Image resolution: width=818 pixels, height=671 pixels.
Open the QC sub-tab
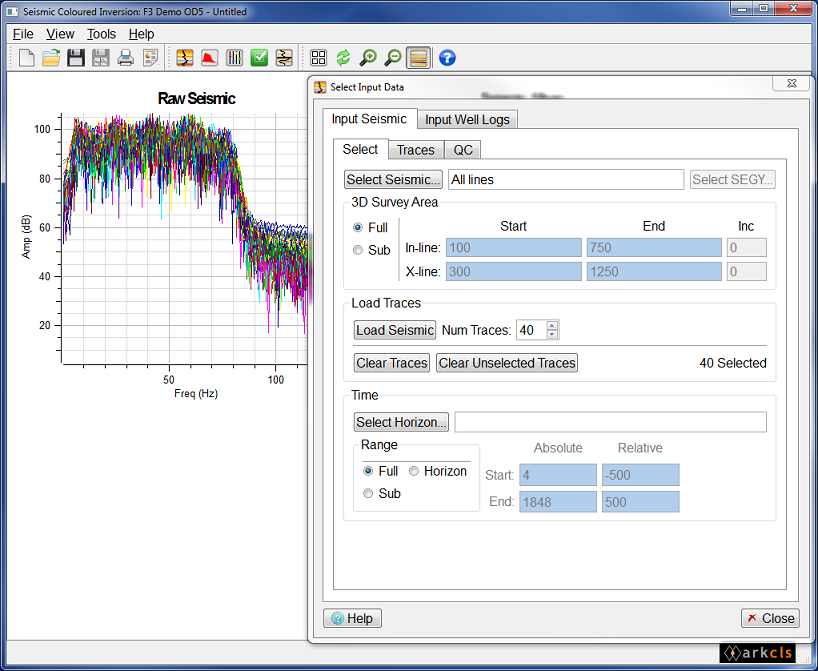pyautogui.click(x=463, y=150)
